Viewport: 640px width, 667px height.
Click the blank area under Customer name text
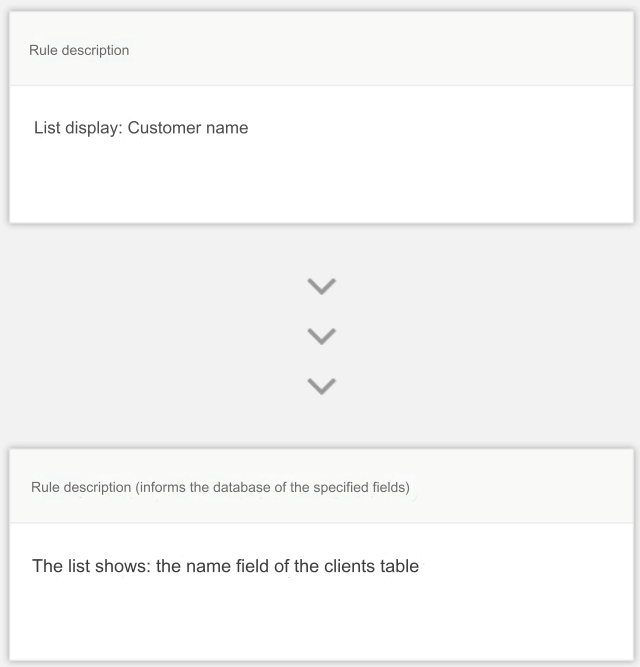(321, 183)
